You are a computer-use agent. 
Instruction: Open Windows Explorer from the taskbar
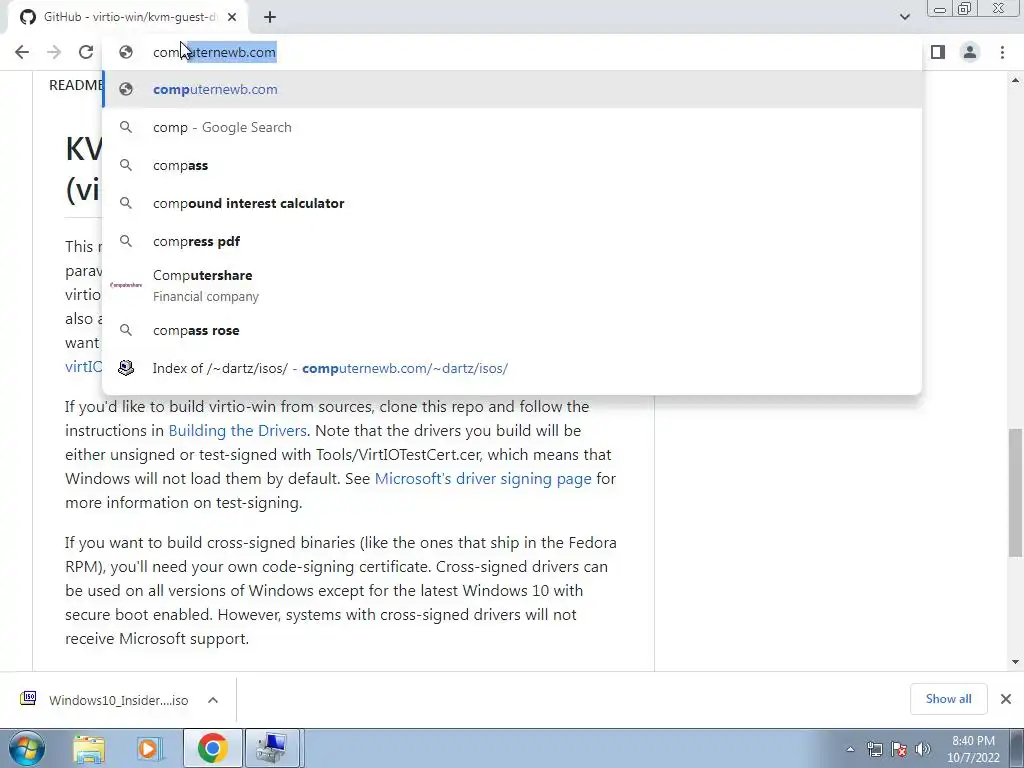tap(89, 748)
